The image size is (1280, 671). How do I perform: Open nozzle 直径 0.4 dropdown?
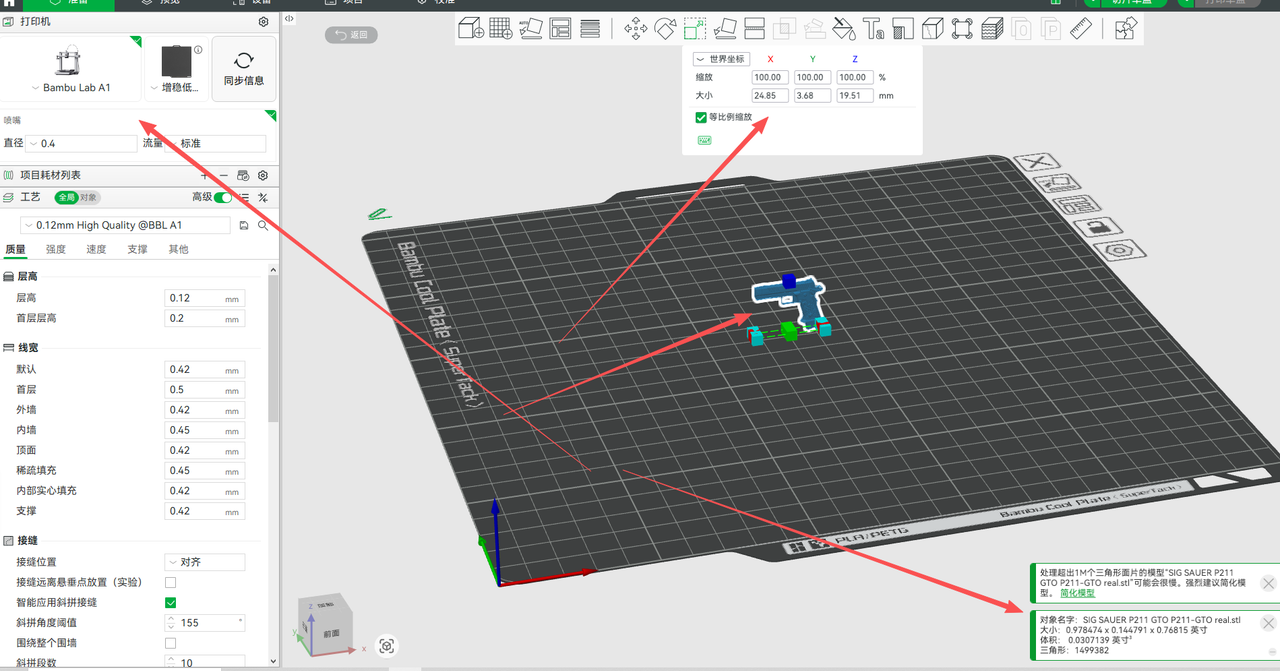coord(82,144)
